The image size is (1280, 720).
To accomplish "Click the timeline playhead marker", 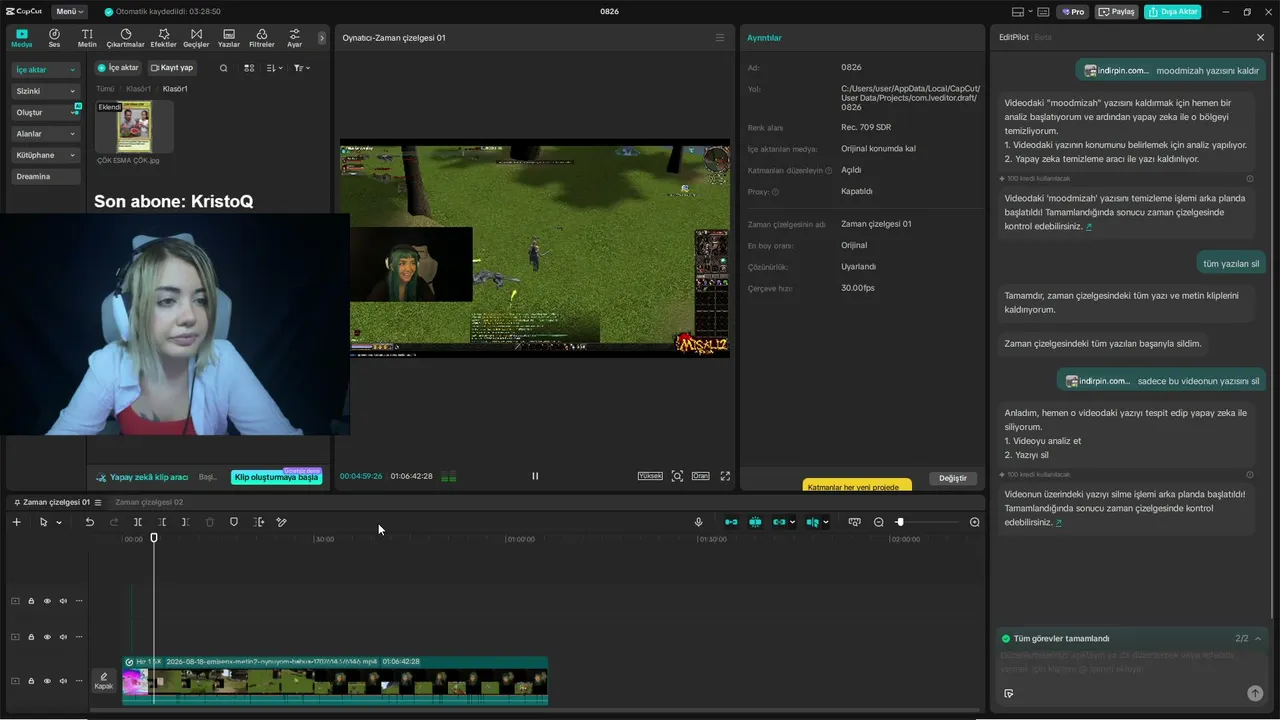I will coord(154,538).
